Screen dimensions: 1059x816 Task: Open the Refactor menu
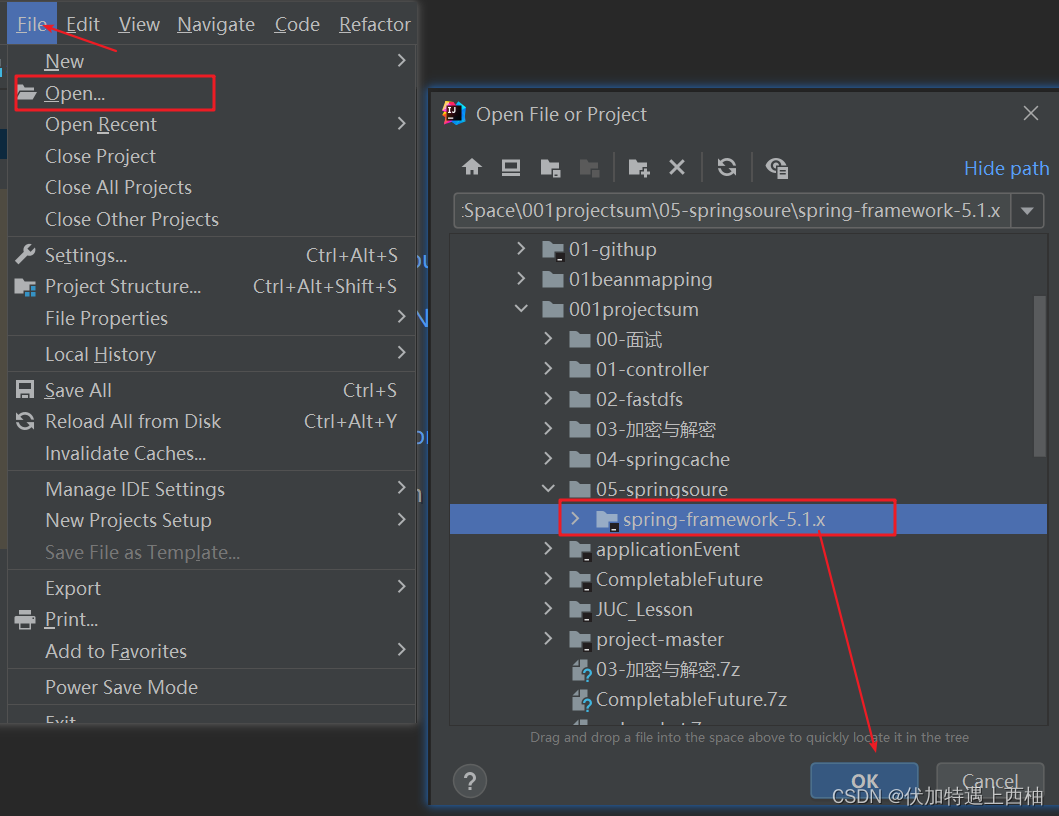(375, 24)
